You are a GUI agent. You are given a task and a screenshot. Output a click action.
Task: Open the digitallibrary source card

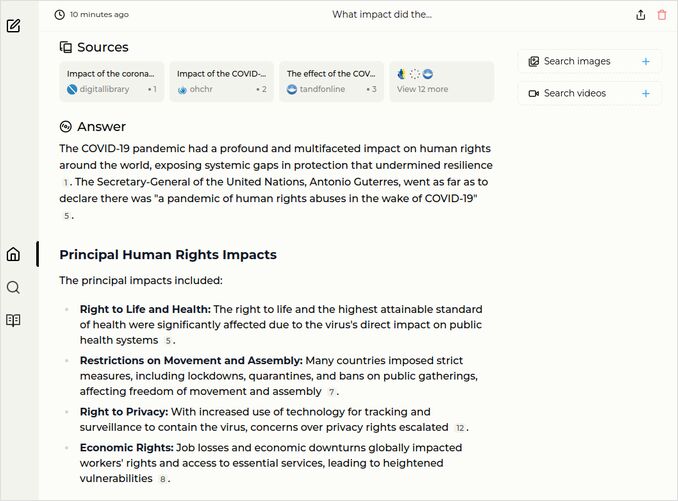click(x=111, y=81)
